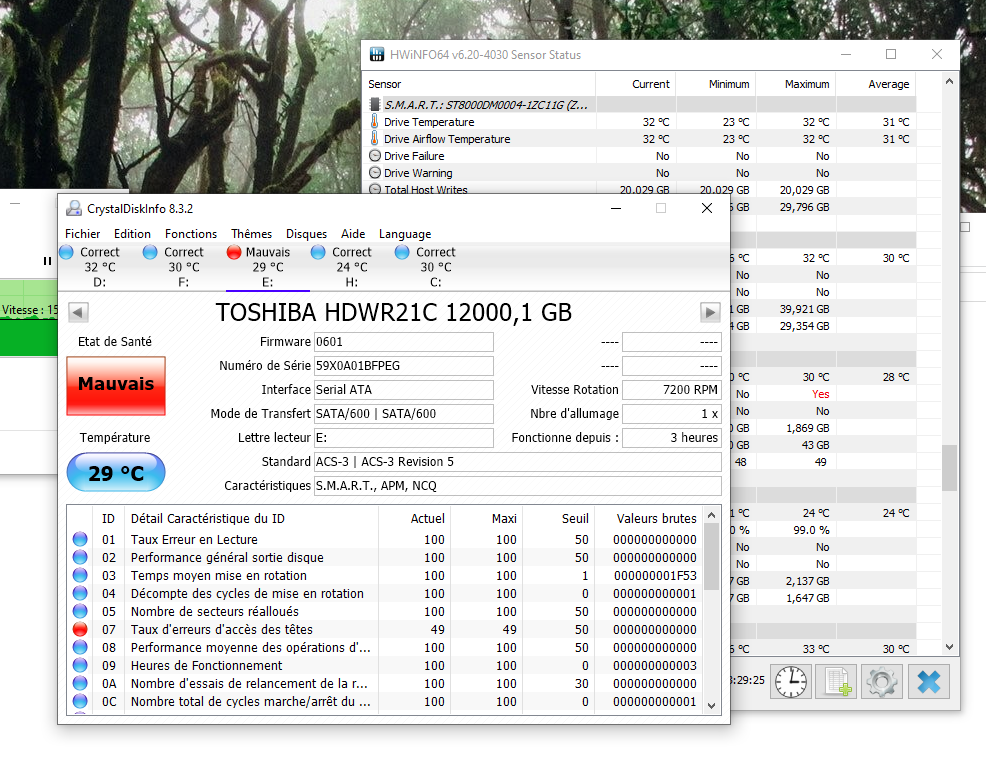The height and width of the screenshot is (770, 986).
Task: Select disk C: Correct 30 °C
Action: tap(435, 267)
